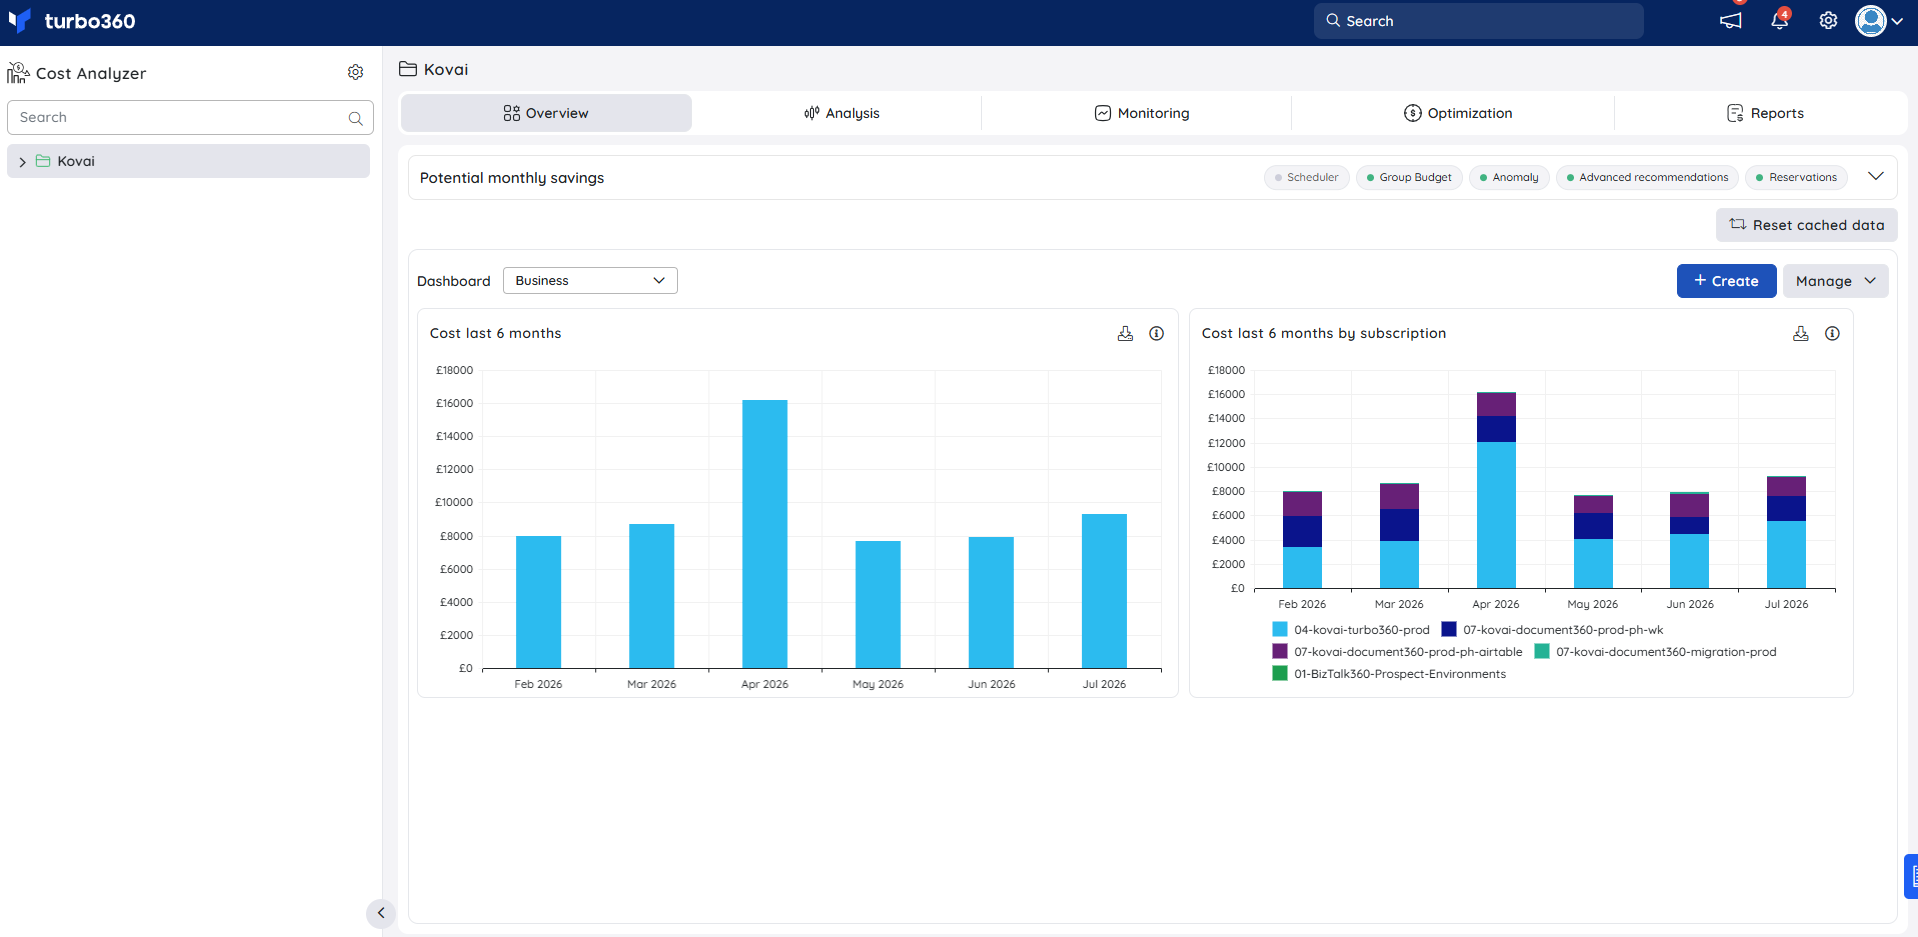Click the Group Budget savings chip
This screenshot has height=937, width=1918.
click(x=1410, y=177)
